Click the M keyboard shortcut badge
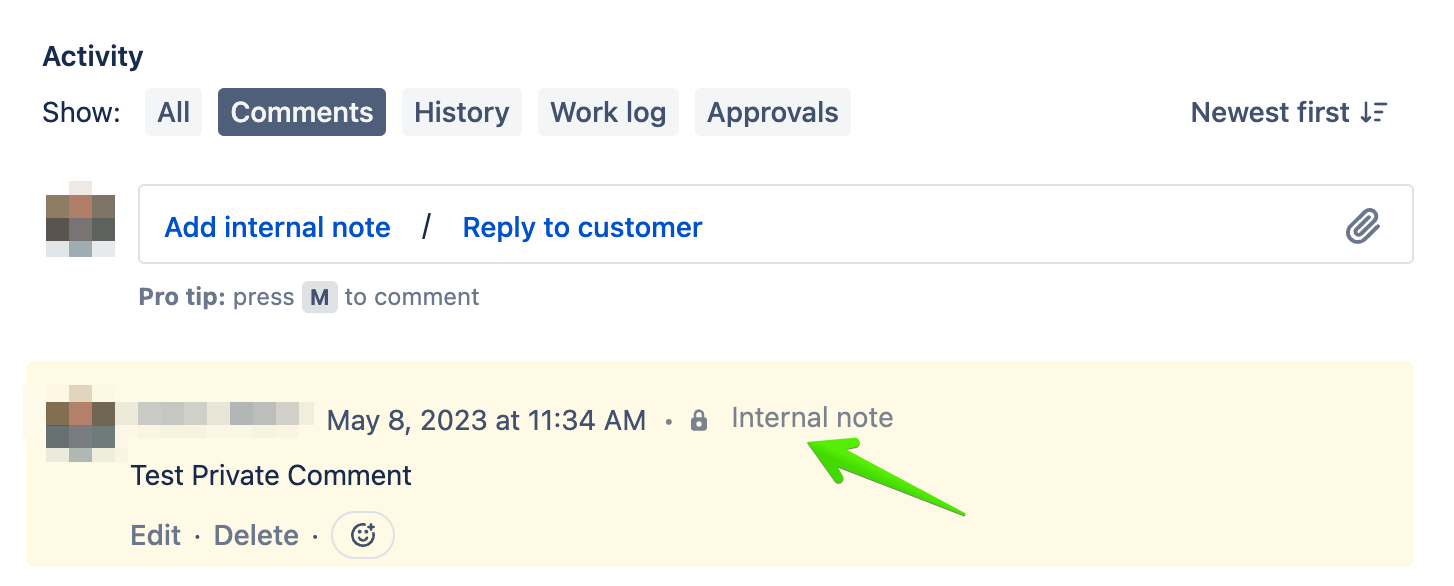Viewport: 1454px width, 586px height. coord(319,297)
